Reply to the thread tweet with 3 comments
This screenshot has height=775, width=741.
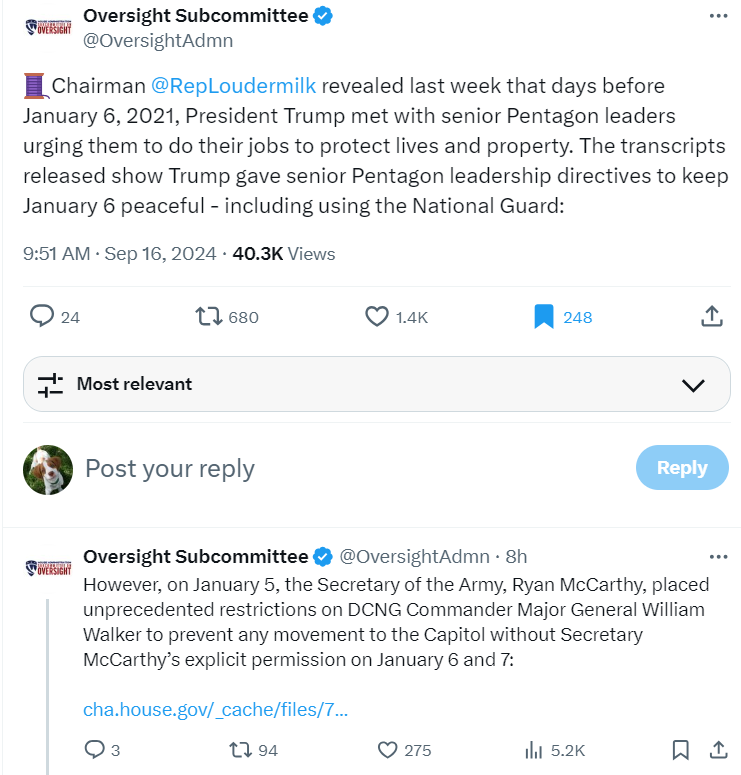(x=95, y=749)
